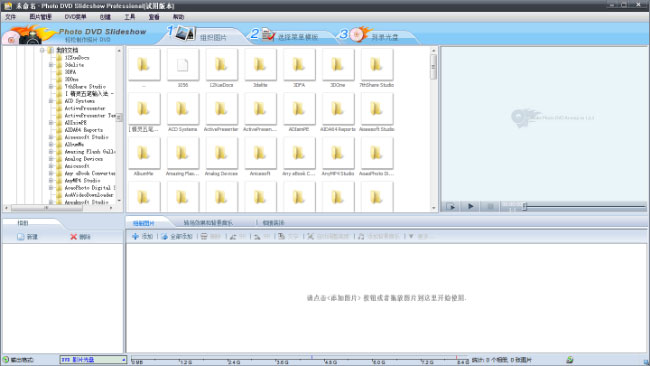Open the 更多 (More) toolbar dropdown arrow
Screen dimensions: 650x366
coord(411,236)
